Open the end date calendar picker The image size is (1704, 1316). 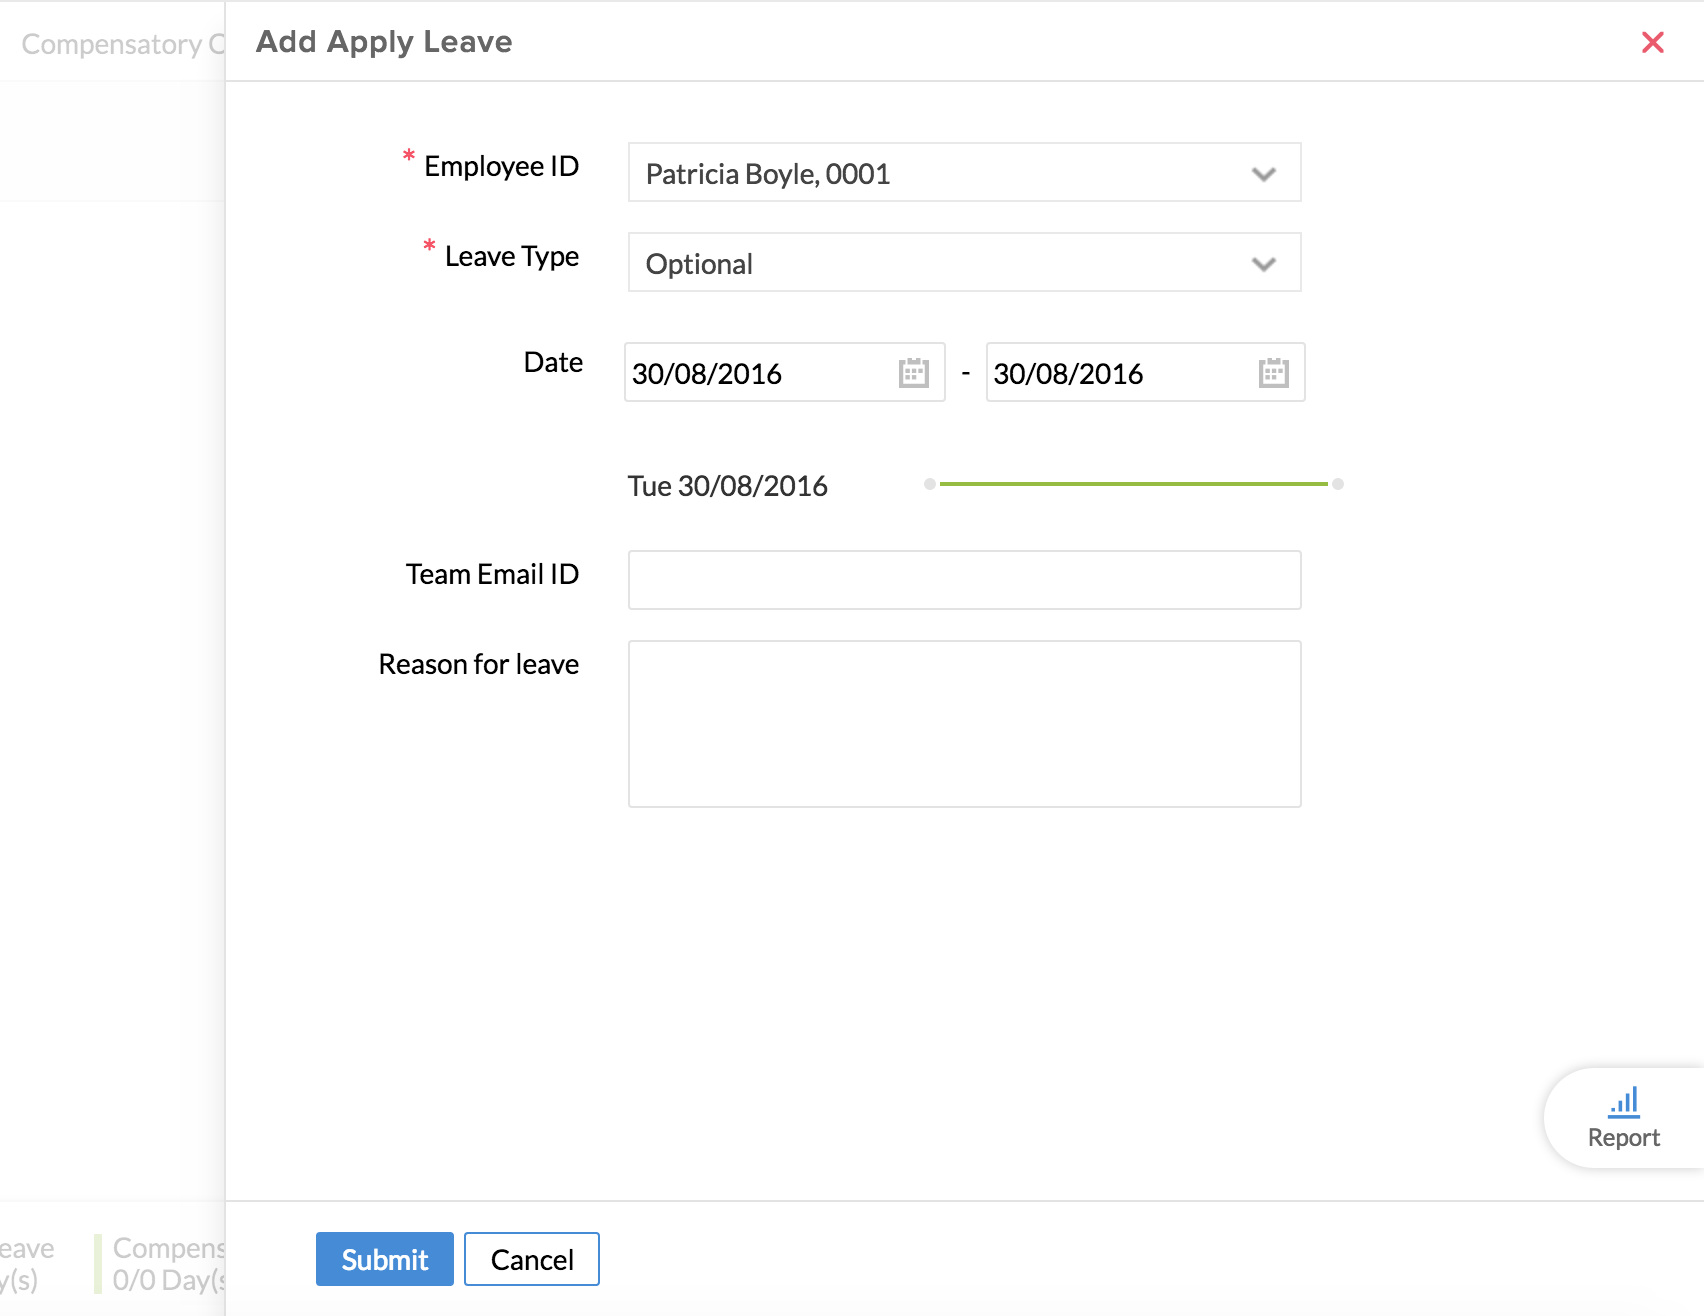pos(1273,373)
